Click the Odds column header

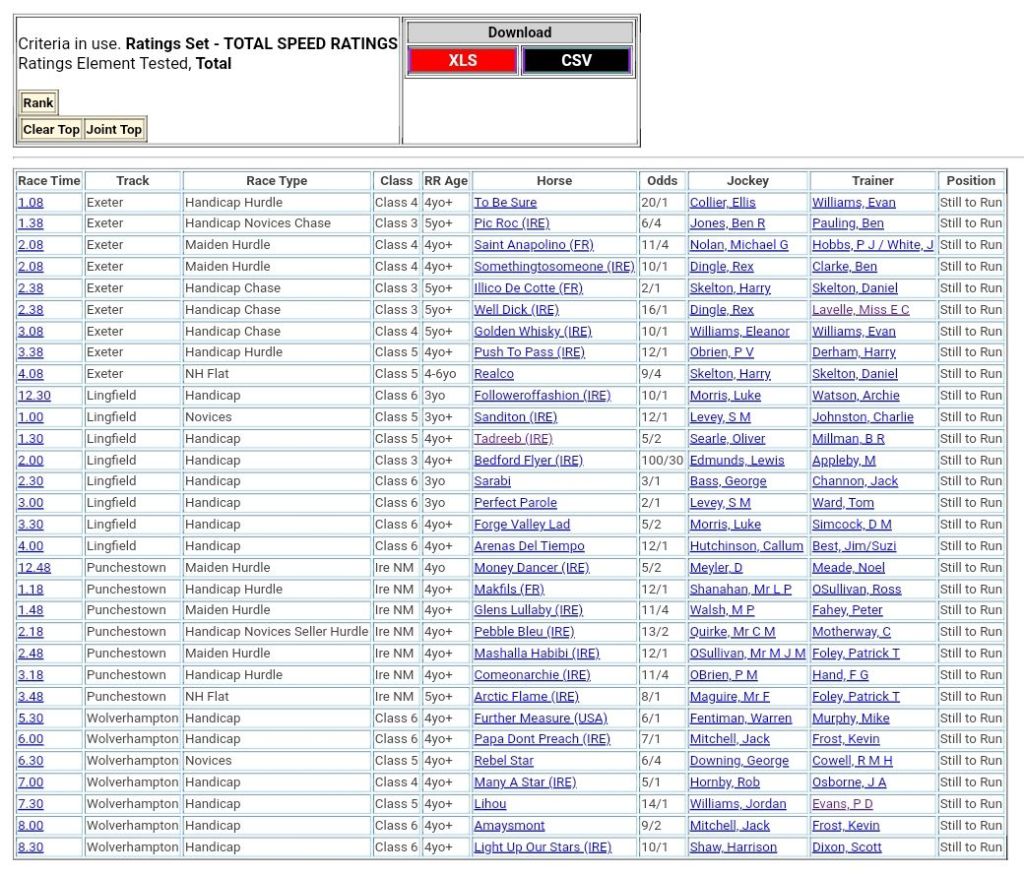coord(662,181)
